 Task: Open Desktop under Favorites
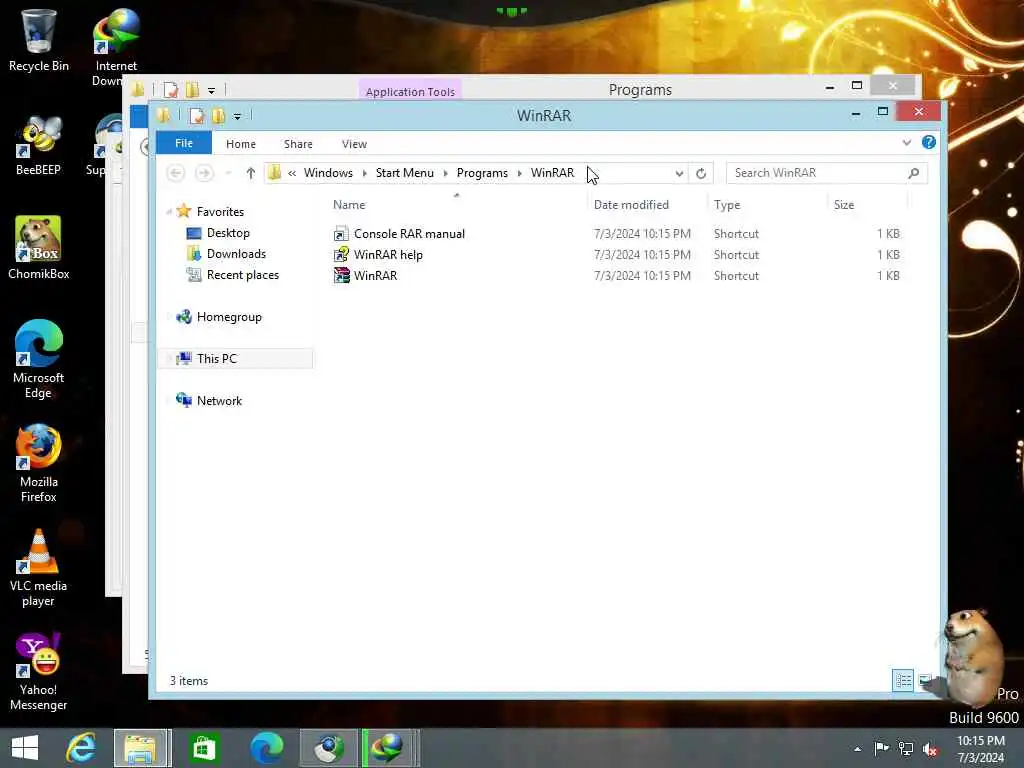click(x=228, y=232)
